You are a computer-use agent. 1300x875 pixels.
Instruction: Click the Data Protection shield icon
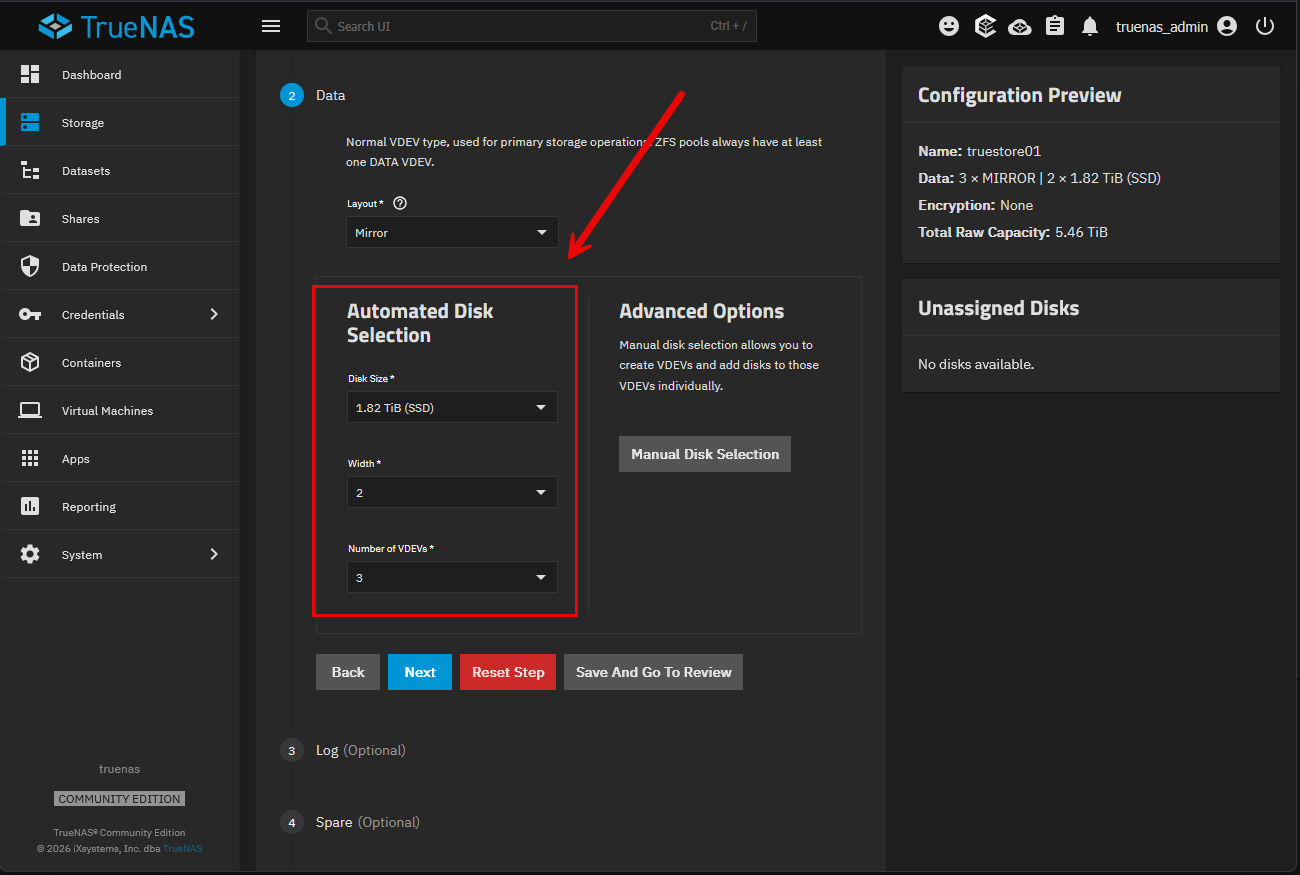(30, 266)
